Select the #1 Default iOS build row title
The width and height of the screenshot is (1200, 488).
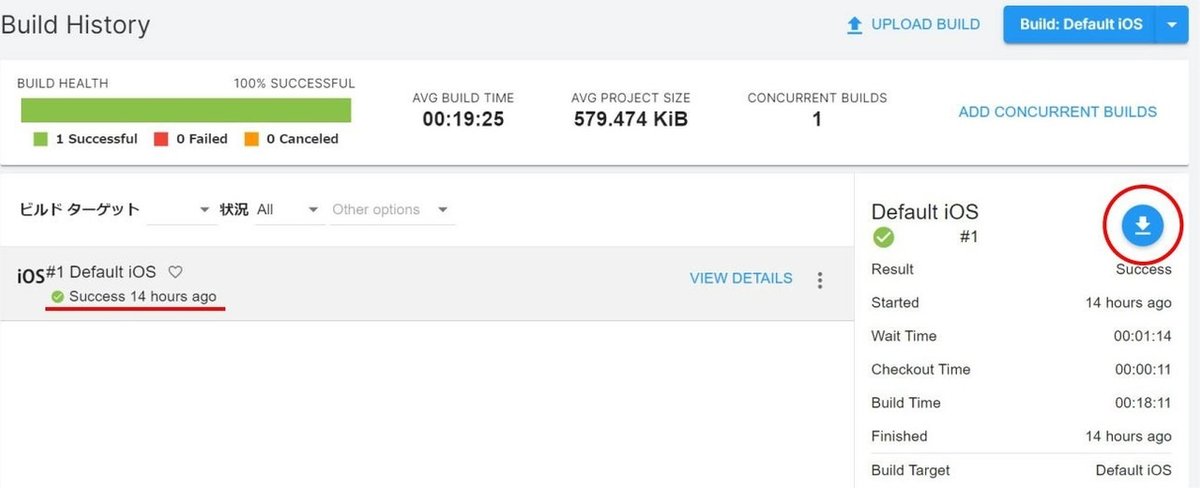(102, 272)
